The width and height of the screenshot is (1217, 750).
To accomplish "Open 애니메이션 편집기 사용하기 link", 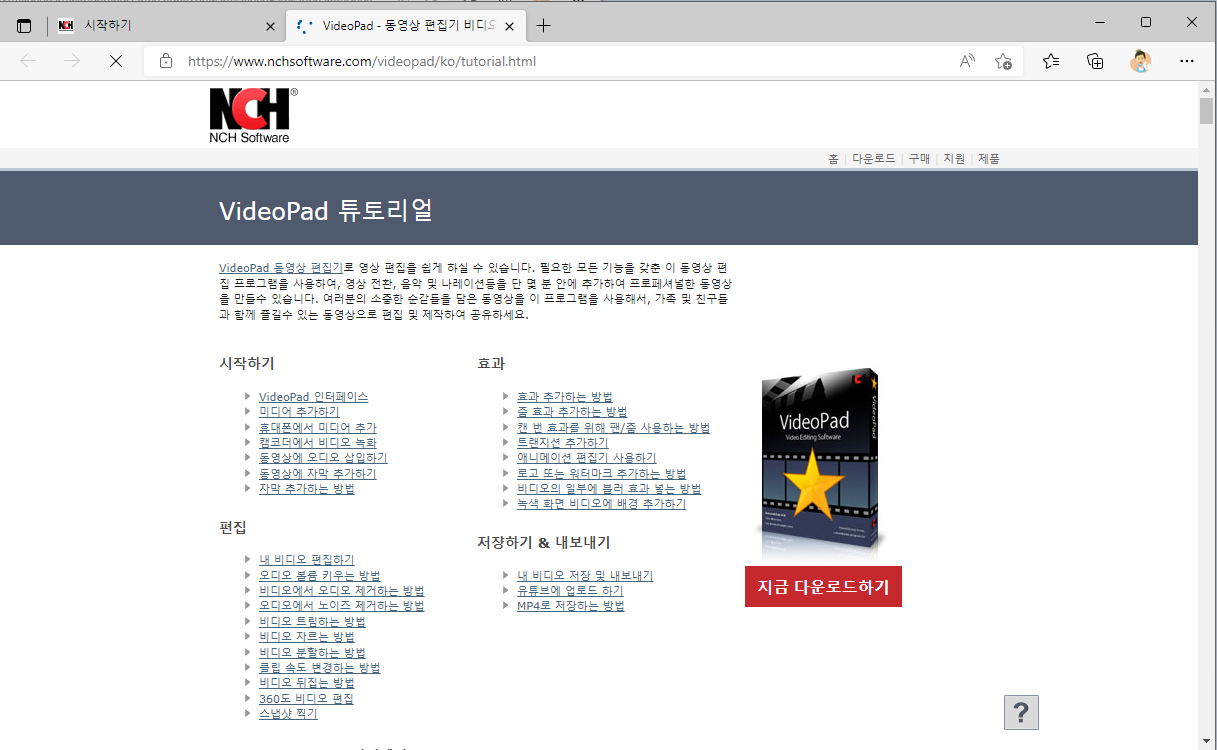I will (587, 458).
